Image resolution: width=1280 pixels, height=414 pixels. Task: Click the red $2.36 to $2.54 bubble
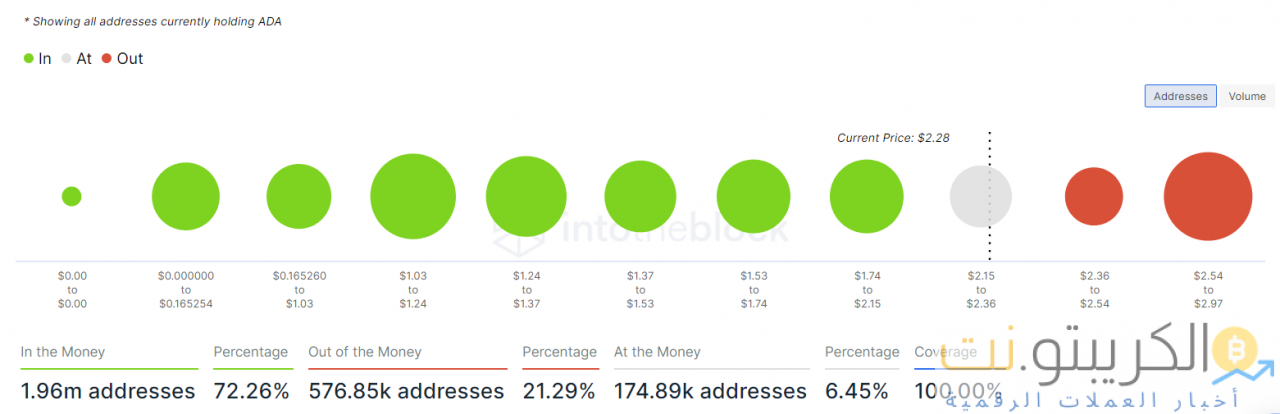[1094, 196]
